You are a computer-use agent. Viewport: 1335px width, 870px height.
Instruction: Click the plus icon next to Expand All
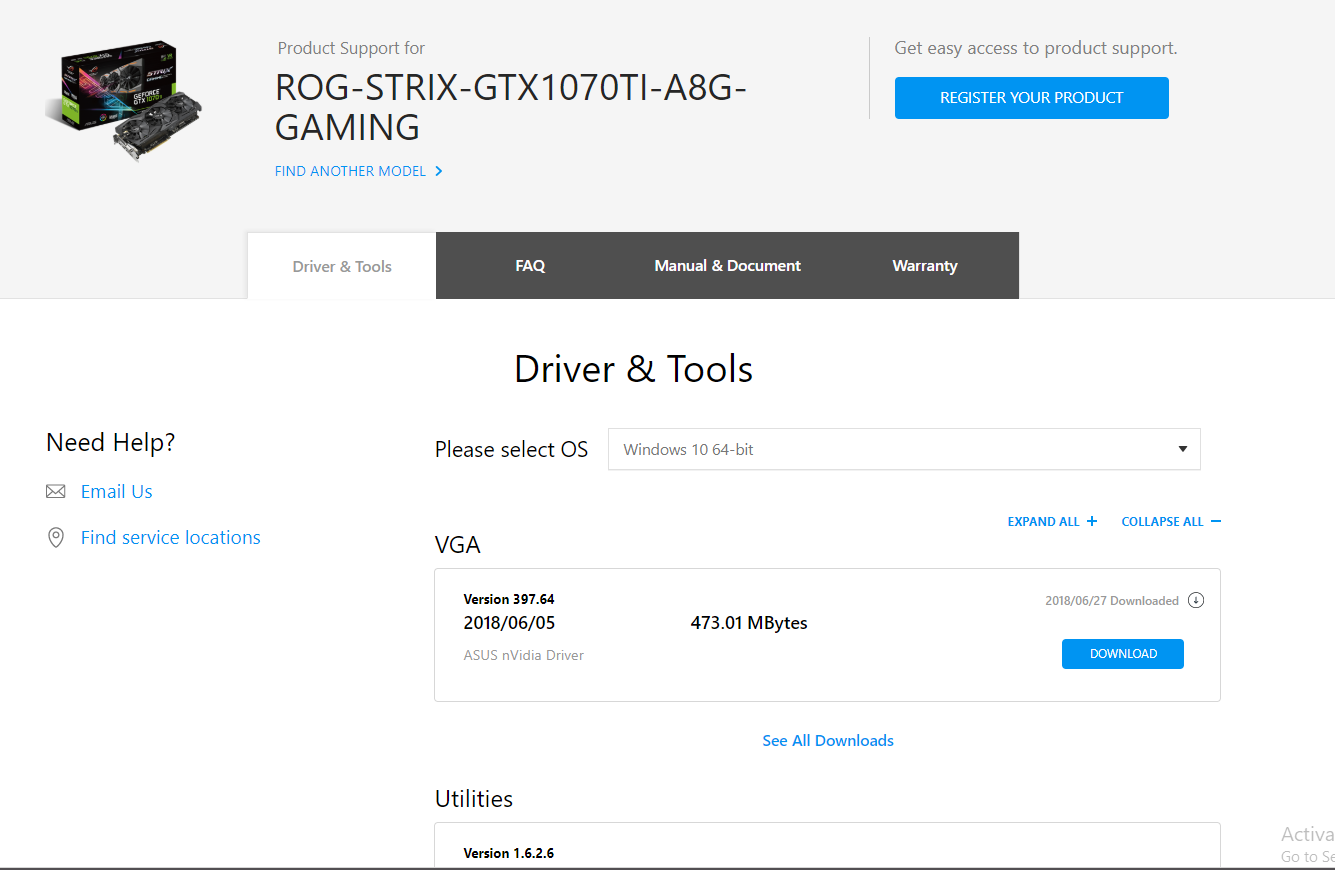1092,521
